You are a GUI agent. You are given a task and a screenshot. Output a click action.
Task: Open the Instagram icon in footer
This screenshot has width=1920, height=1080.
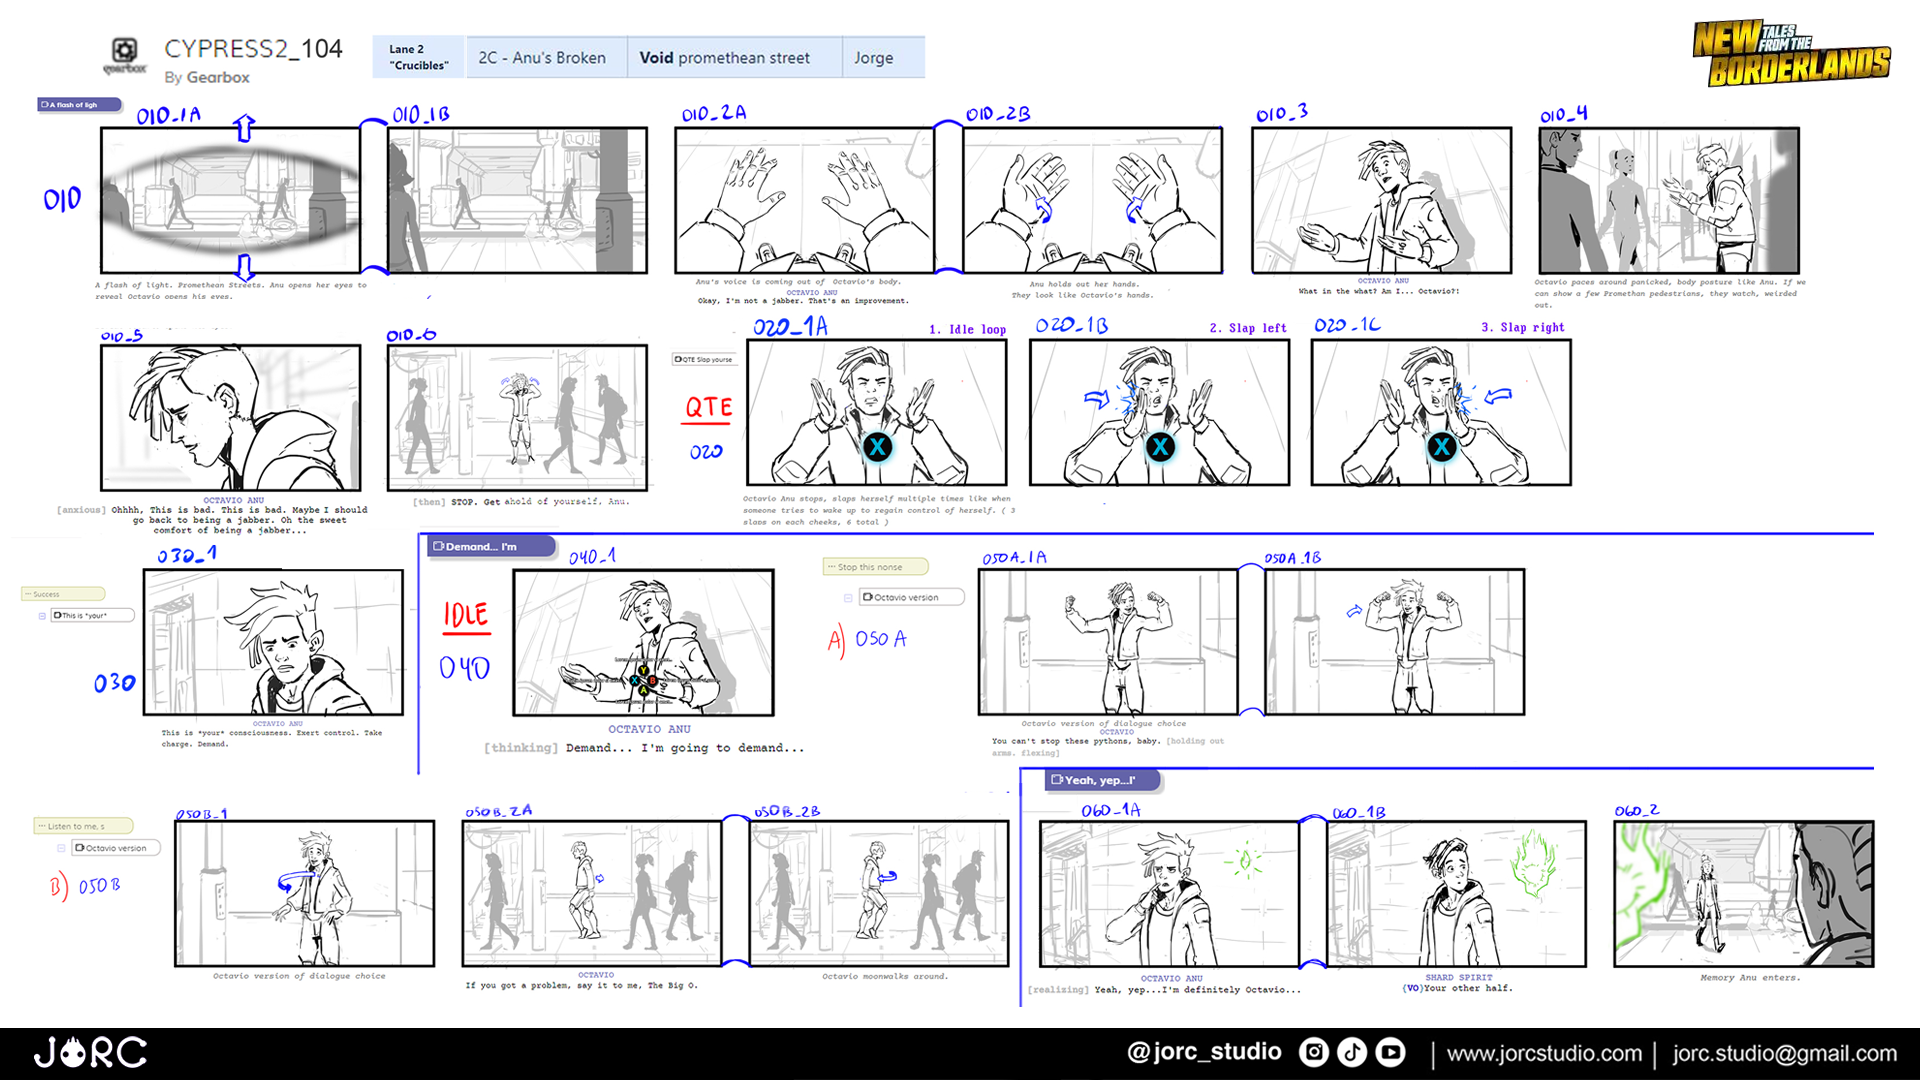pos(1313,1052)
